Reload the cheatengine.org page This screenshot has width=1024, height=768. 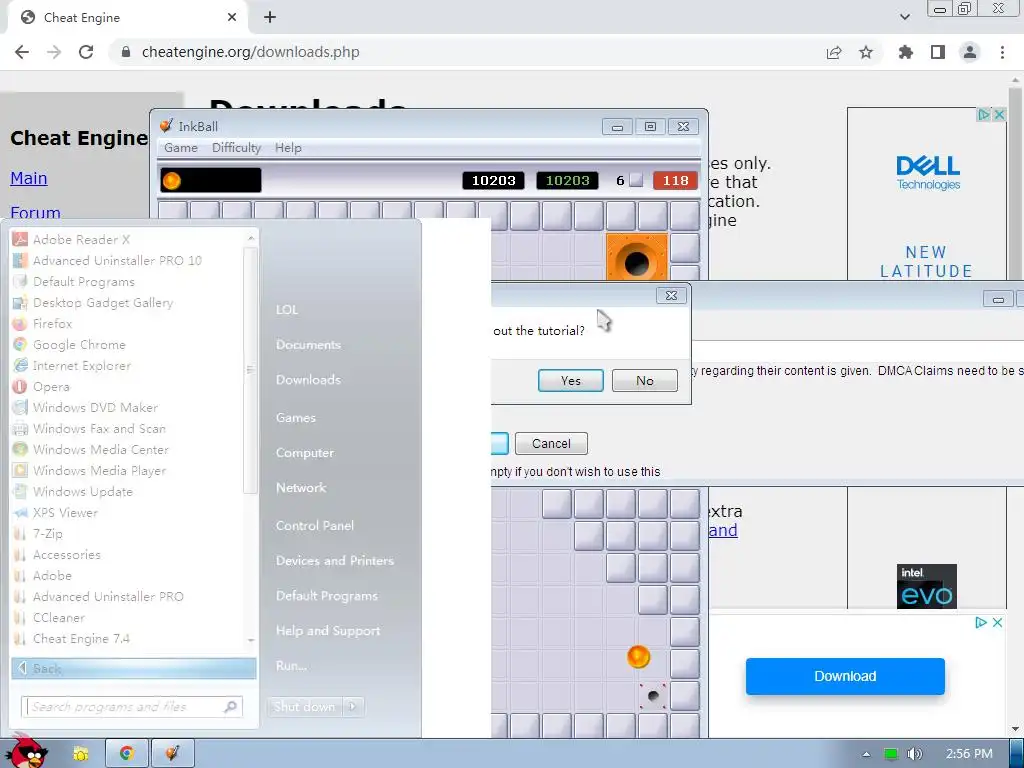click(x=86, y=52)
